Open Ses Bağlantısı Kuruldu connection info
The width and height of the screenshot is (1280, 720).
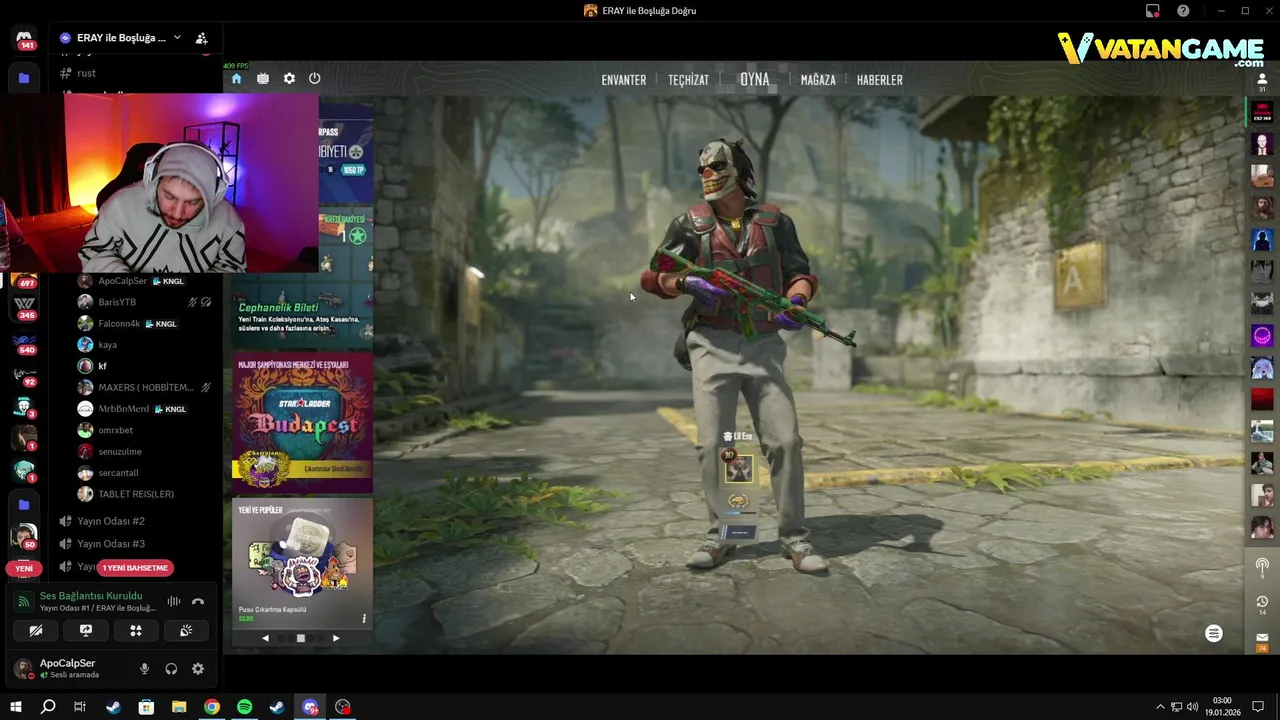pos(91,596)
